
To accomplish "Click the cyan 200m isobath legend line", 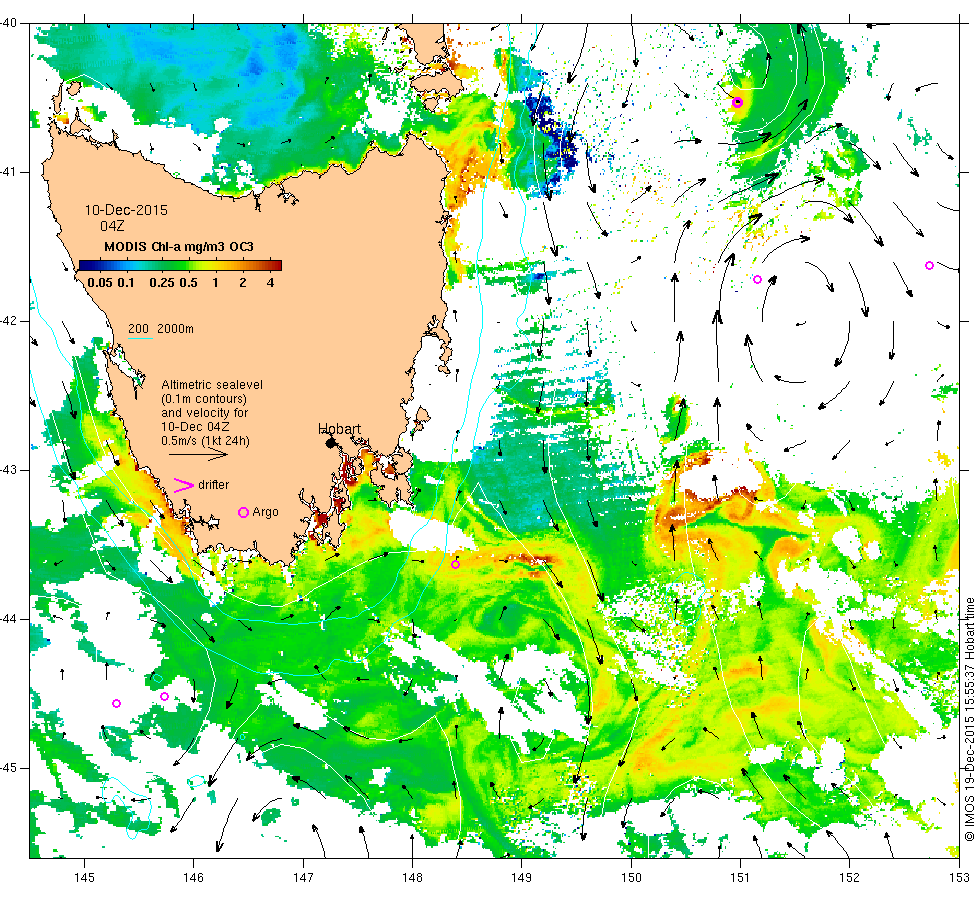I will point(141,339).
